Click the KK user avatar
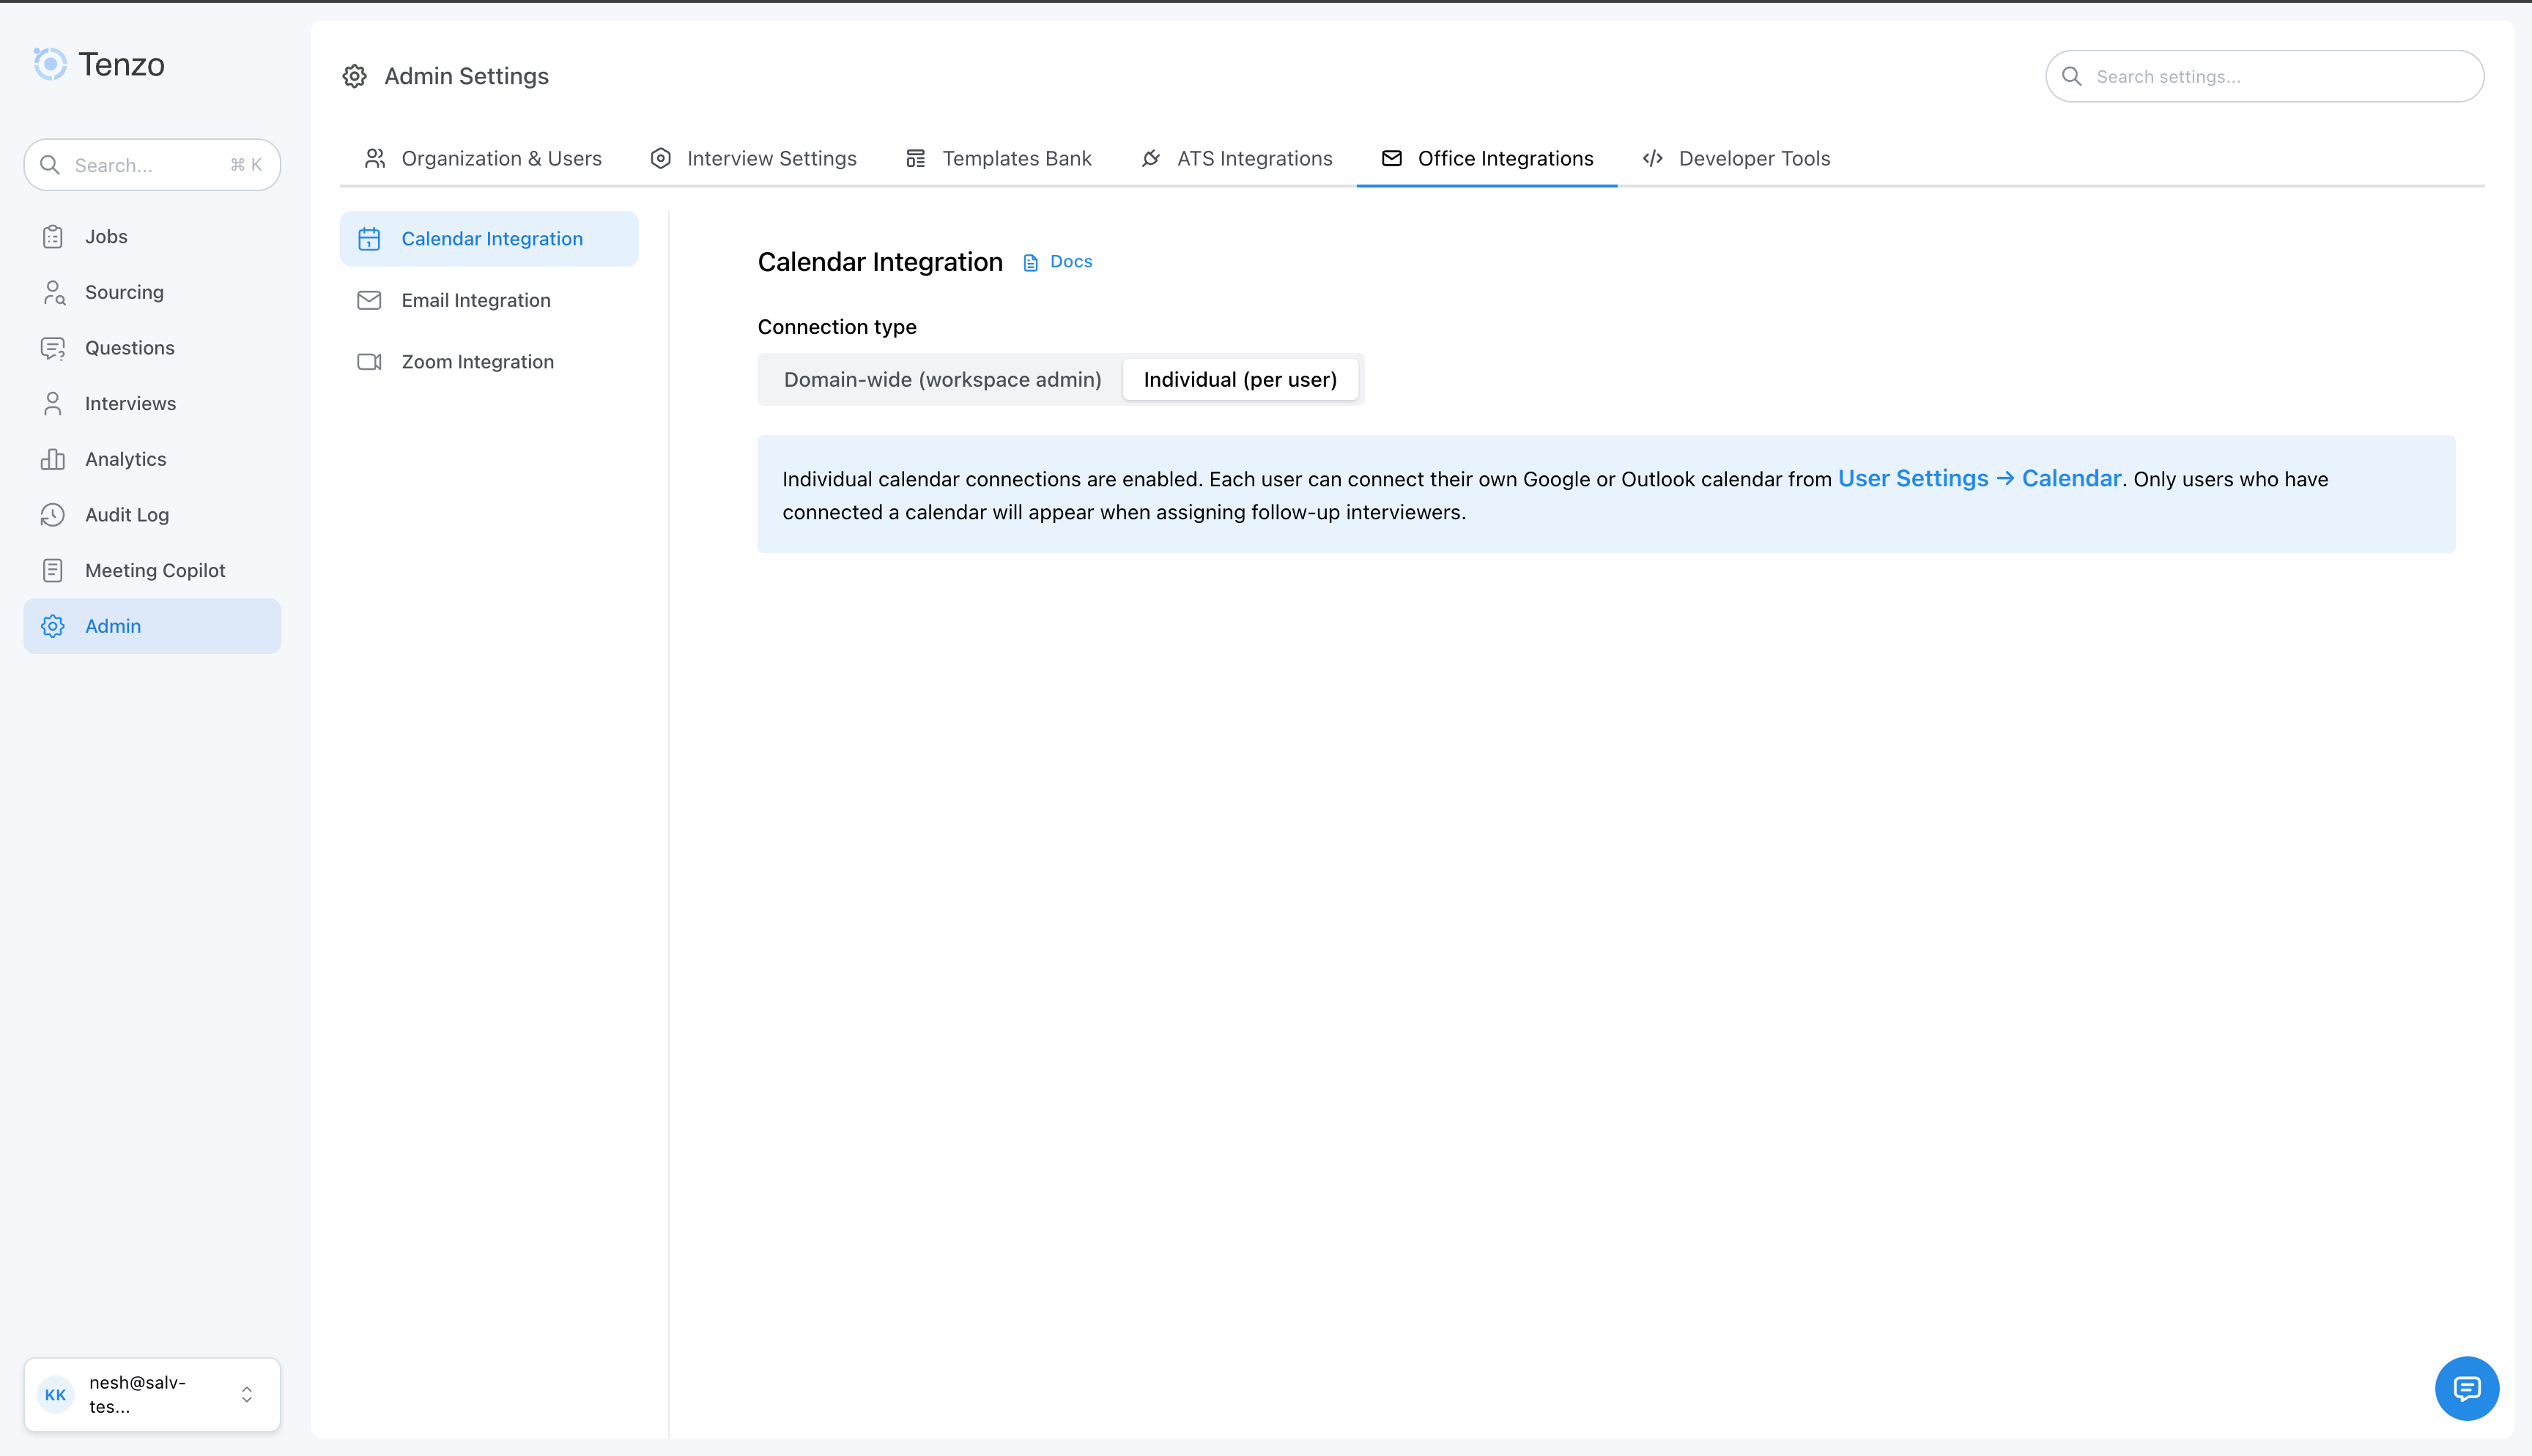The image size is (2532, 1456). click(56, 1394)
